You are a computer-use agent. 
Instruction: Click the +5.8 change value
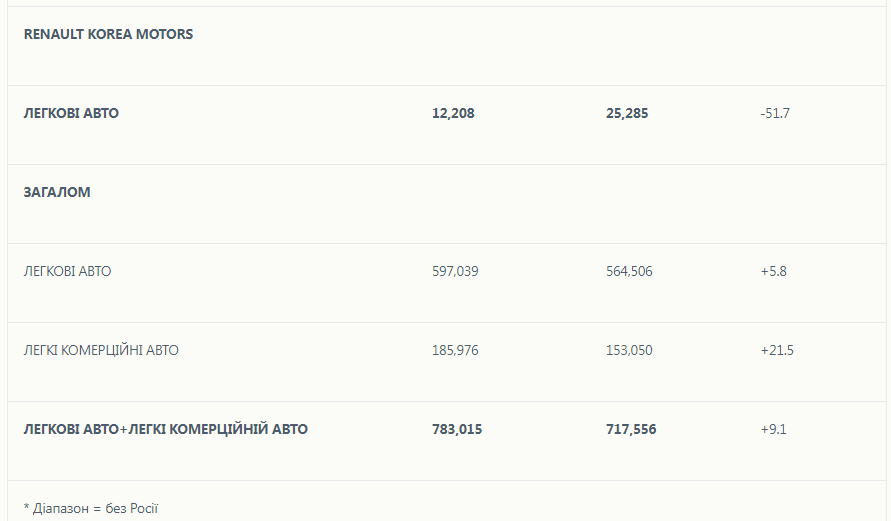pyautogui.click(x=773, y=271)
